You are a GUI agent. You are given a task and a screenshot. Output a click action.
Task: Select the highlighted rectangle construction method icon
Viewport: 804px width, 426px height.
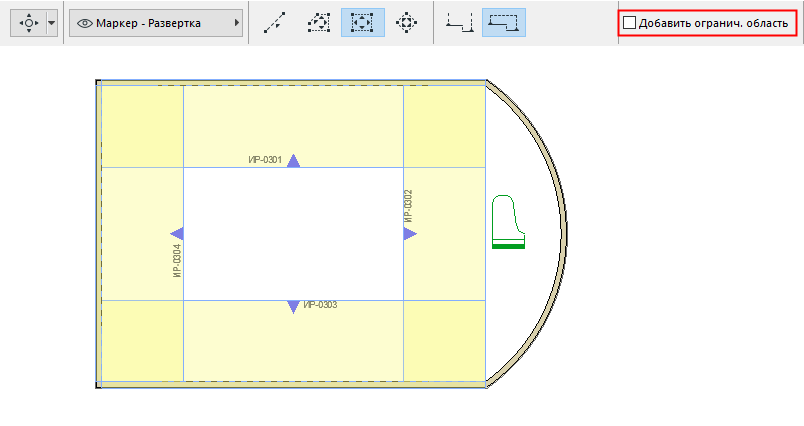[x=363, y=23]
